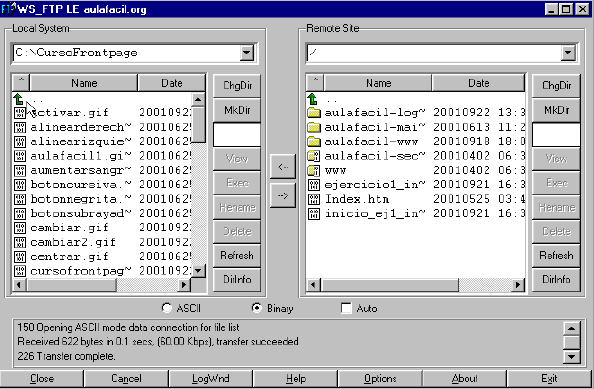
Task: Click the alinearderech~ file icon
Action: [20, 127]
